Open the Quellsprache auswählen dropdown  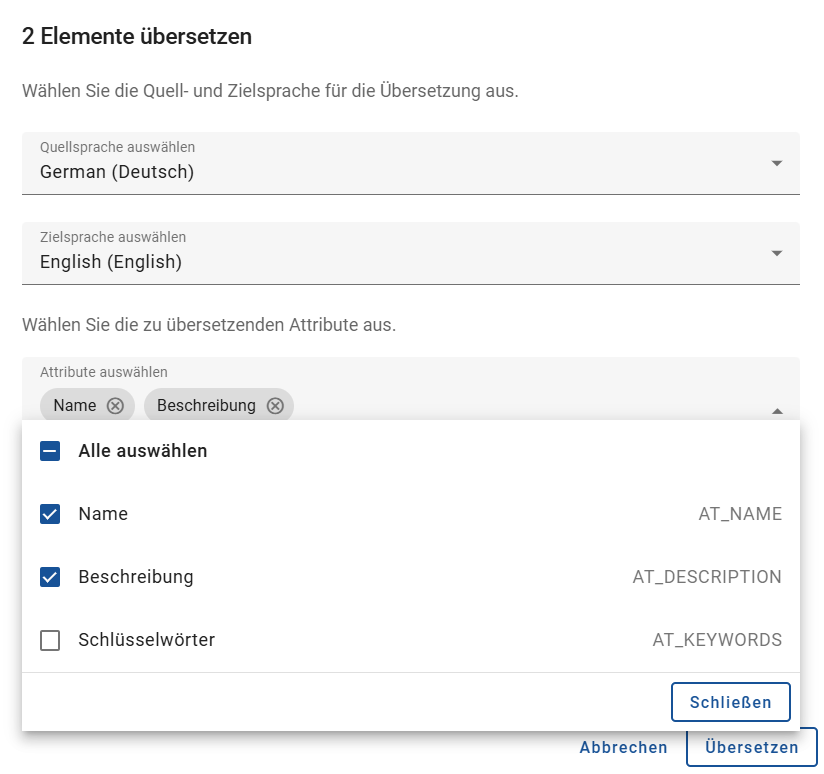click(410, 163)
